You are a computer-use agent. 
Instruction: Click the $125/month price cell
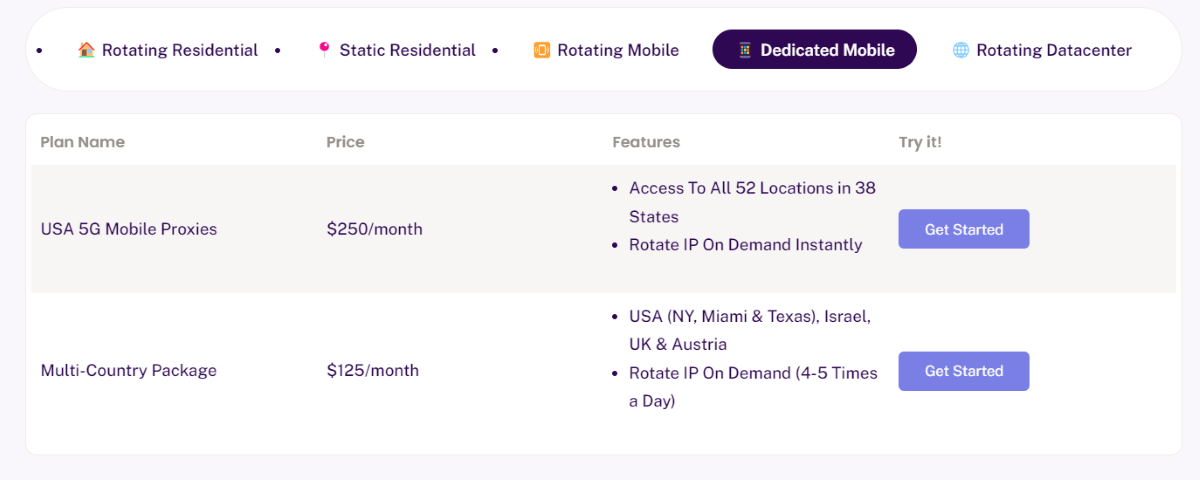point(373,371)
